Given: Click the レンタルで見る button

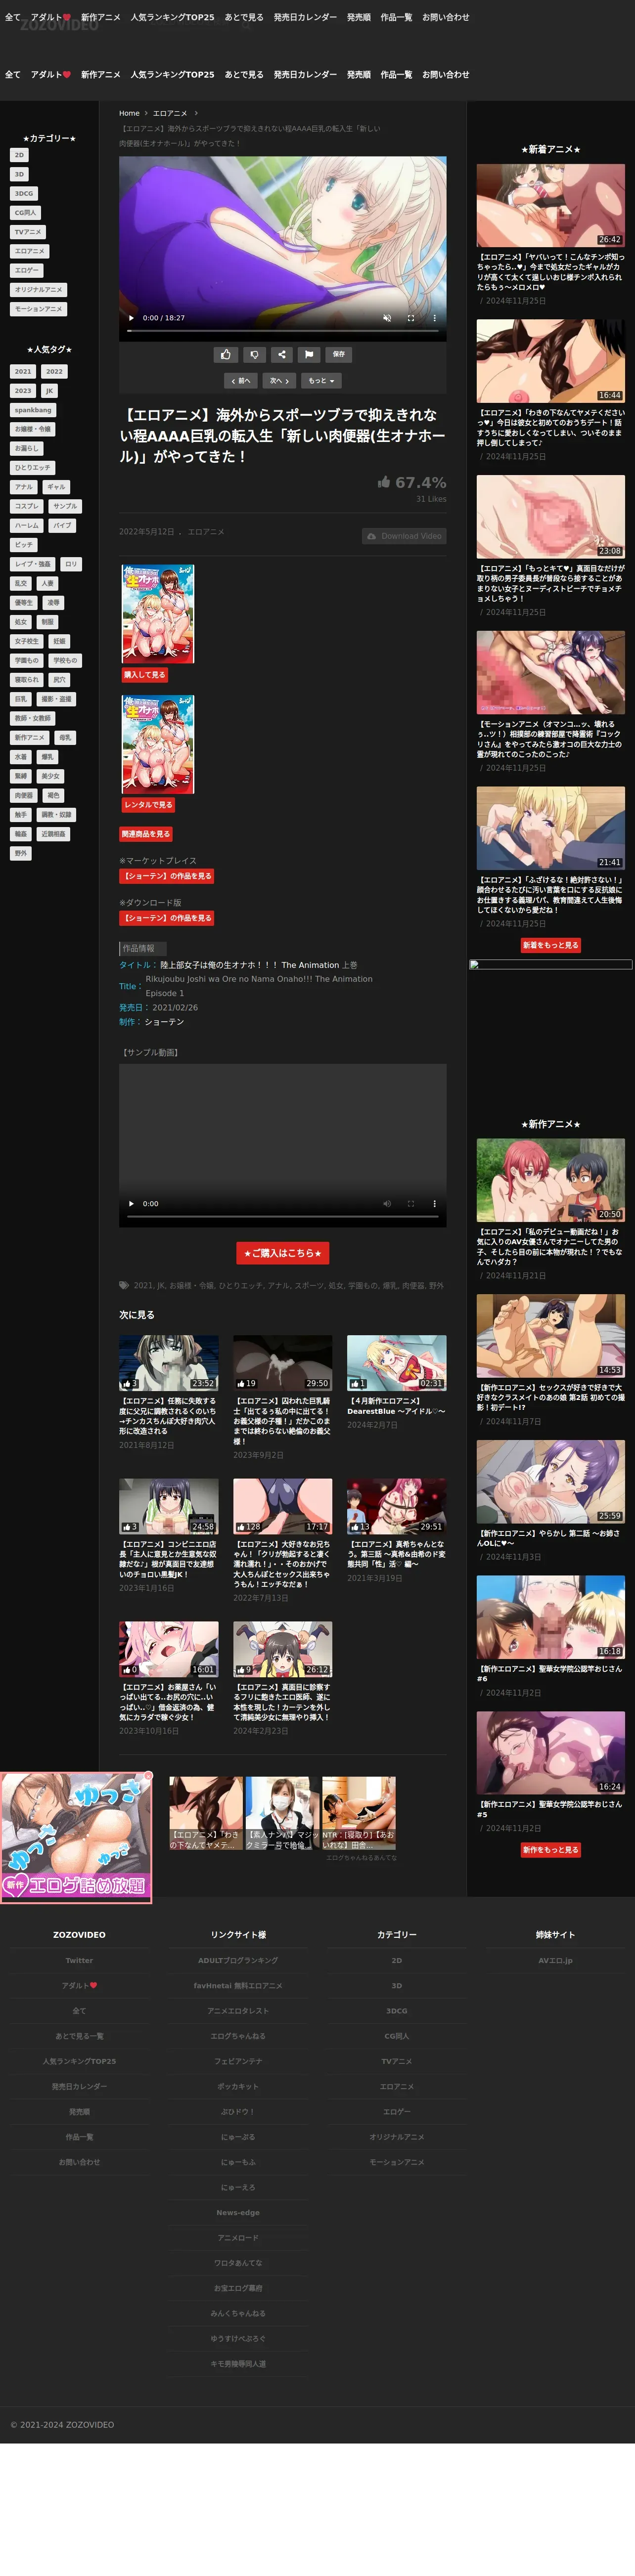Looking at the screenshot, I should pyautogui.click(x=148, y=805).
